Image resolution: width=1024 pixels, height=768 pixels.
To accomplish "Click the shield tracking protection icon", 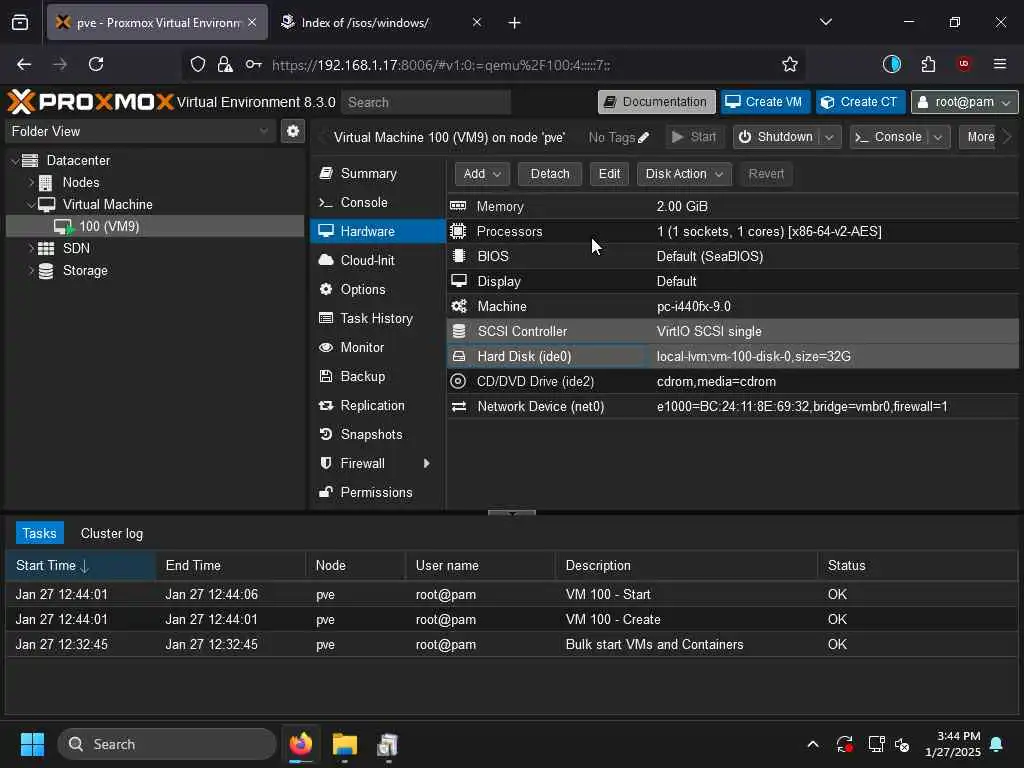I will coord(198,64).
